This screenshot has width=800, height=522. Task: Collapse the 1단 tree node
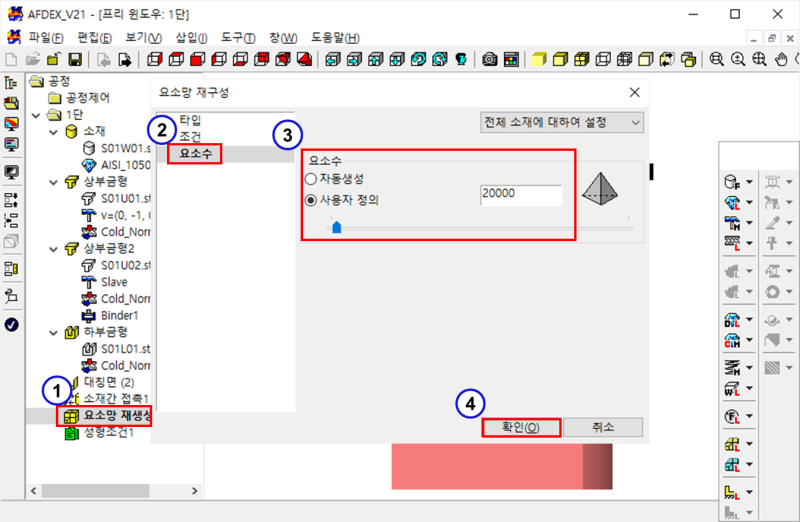[38, 114]
